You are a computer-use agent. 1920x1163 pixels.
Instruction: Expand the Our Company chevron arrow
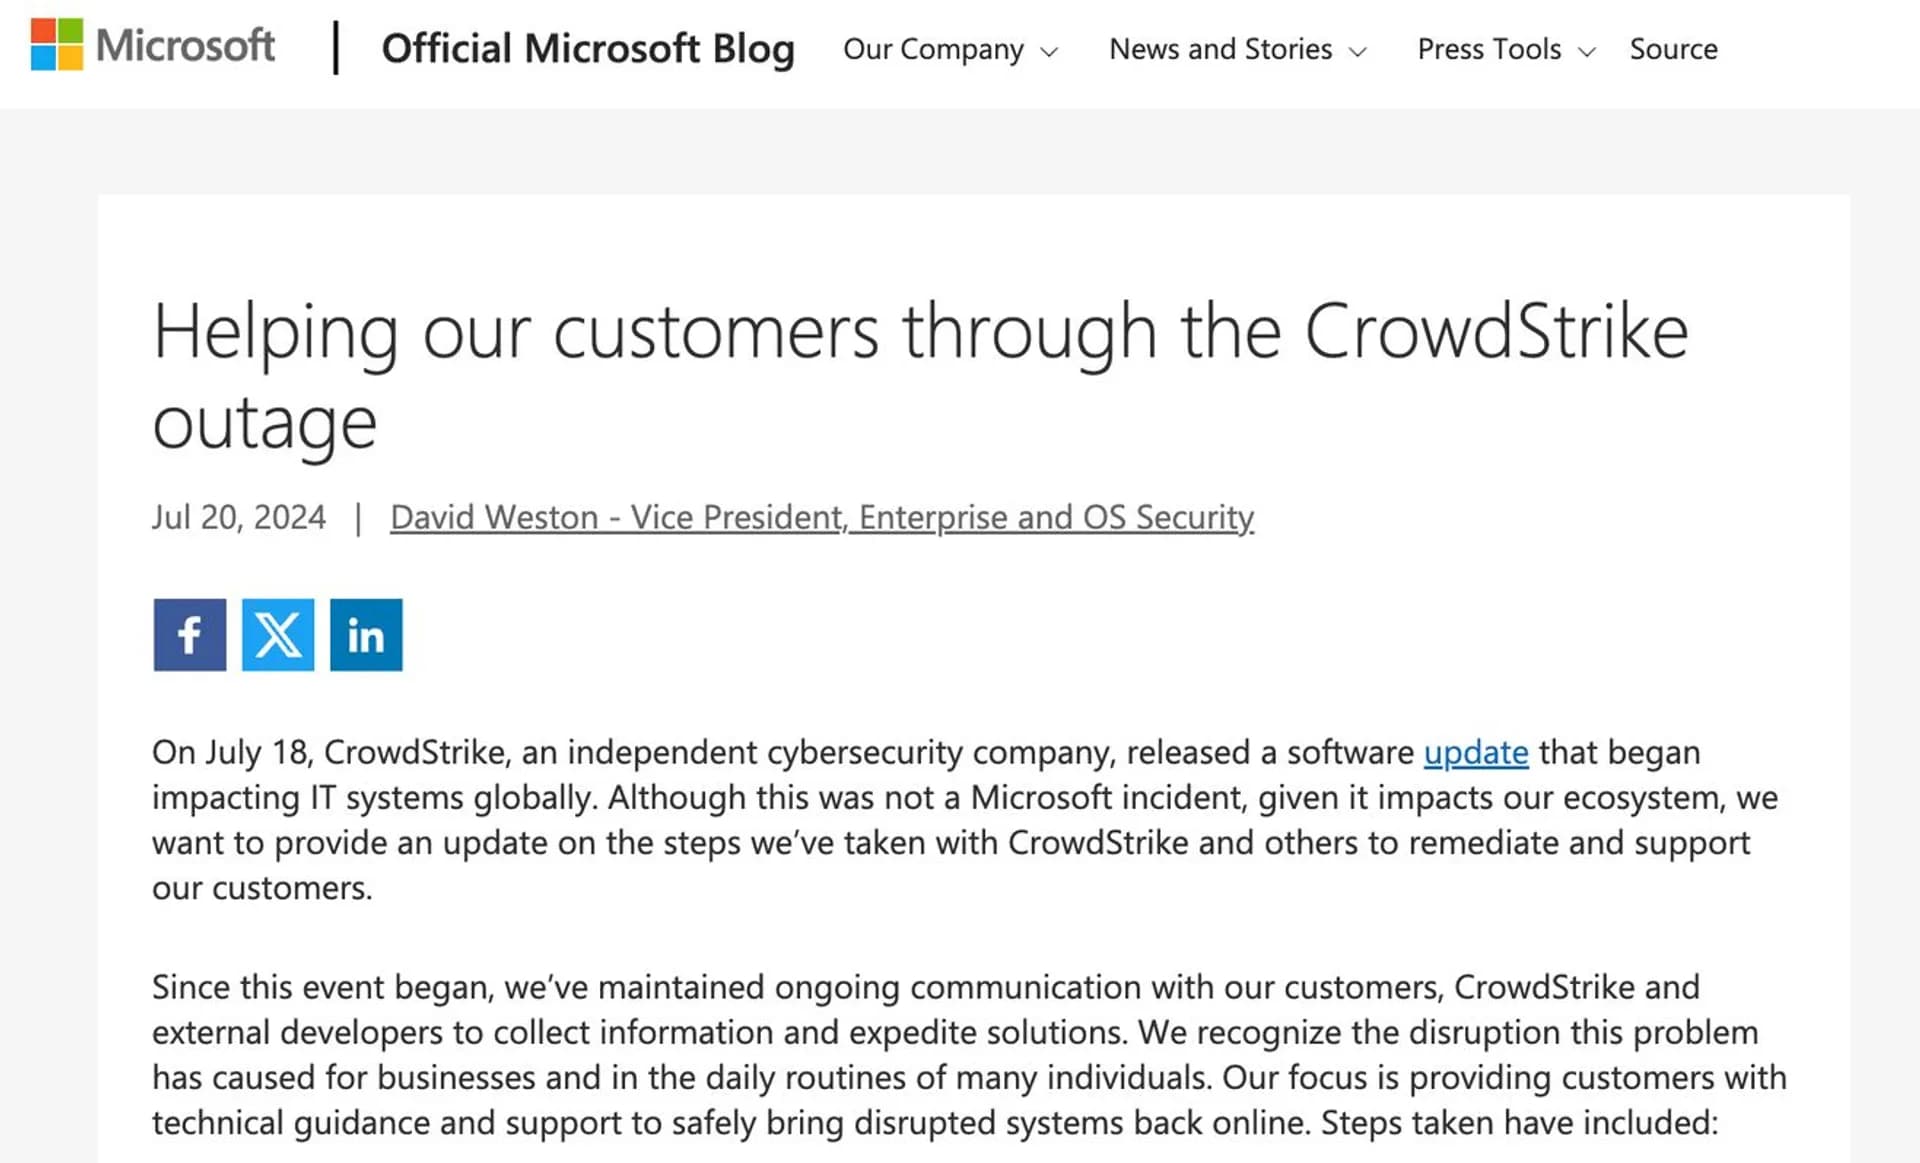coord(1049,52)
